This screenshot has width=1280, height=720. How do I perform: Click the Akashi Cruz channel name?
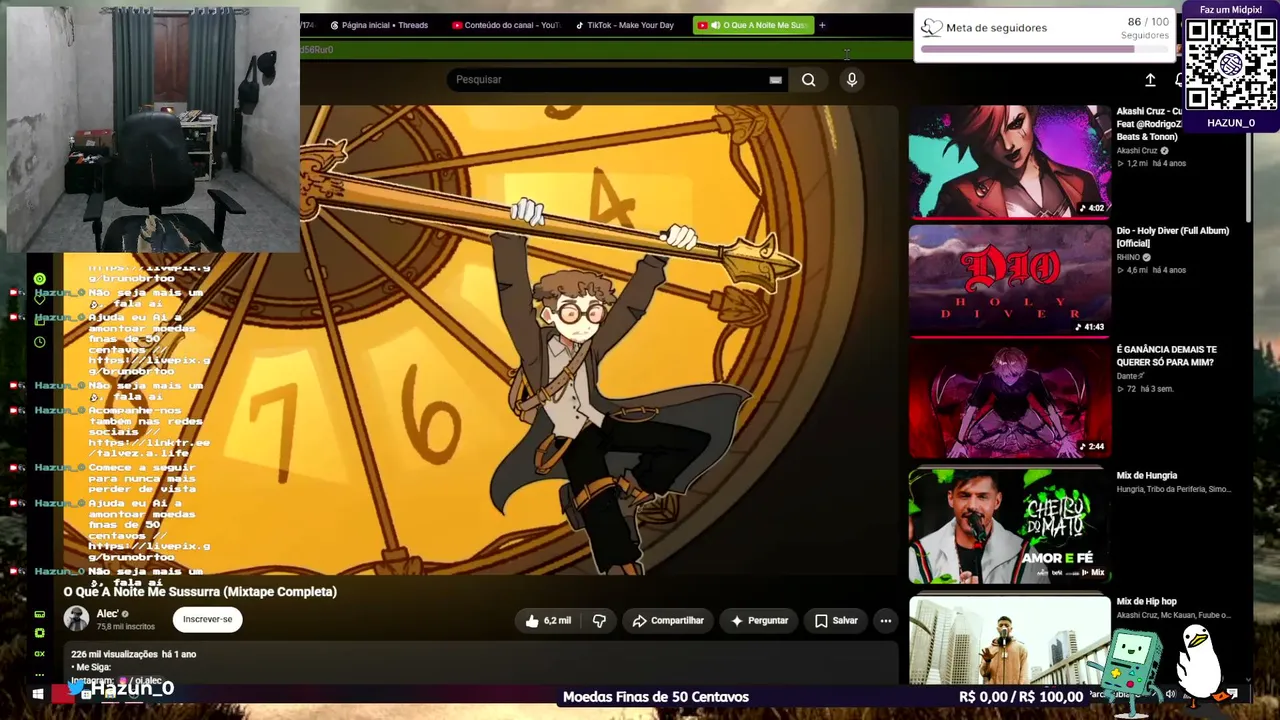click(1137, 151)
